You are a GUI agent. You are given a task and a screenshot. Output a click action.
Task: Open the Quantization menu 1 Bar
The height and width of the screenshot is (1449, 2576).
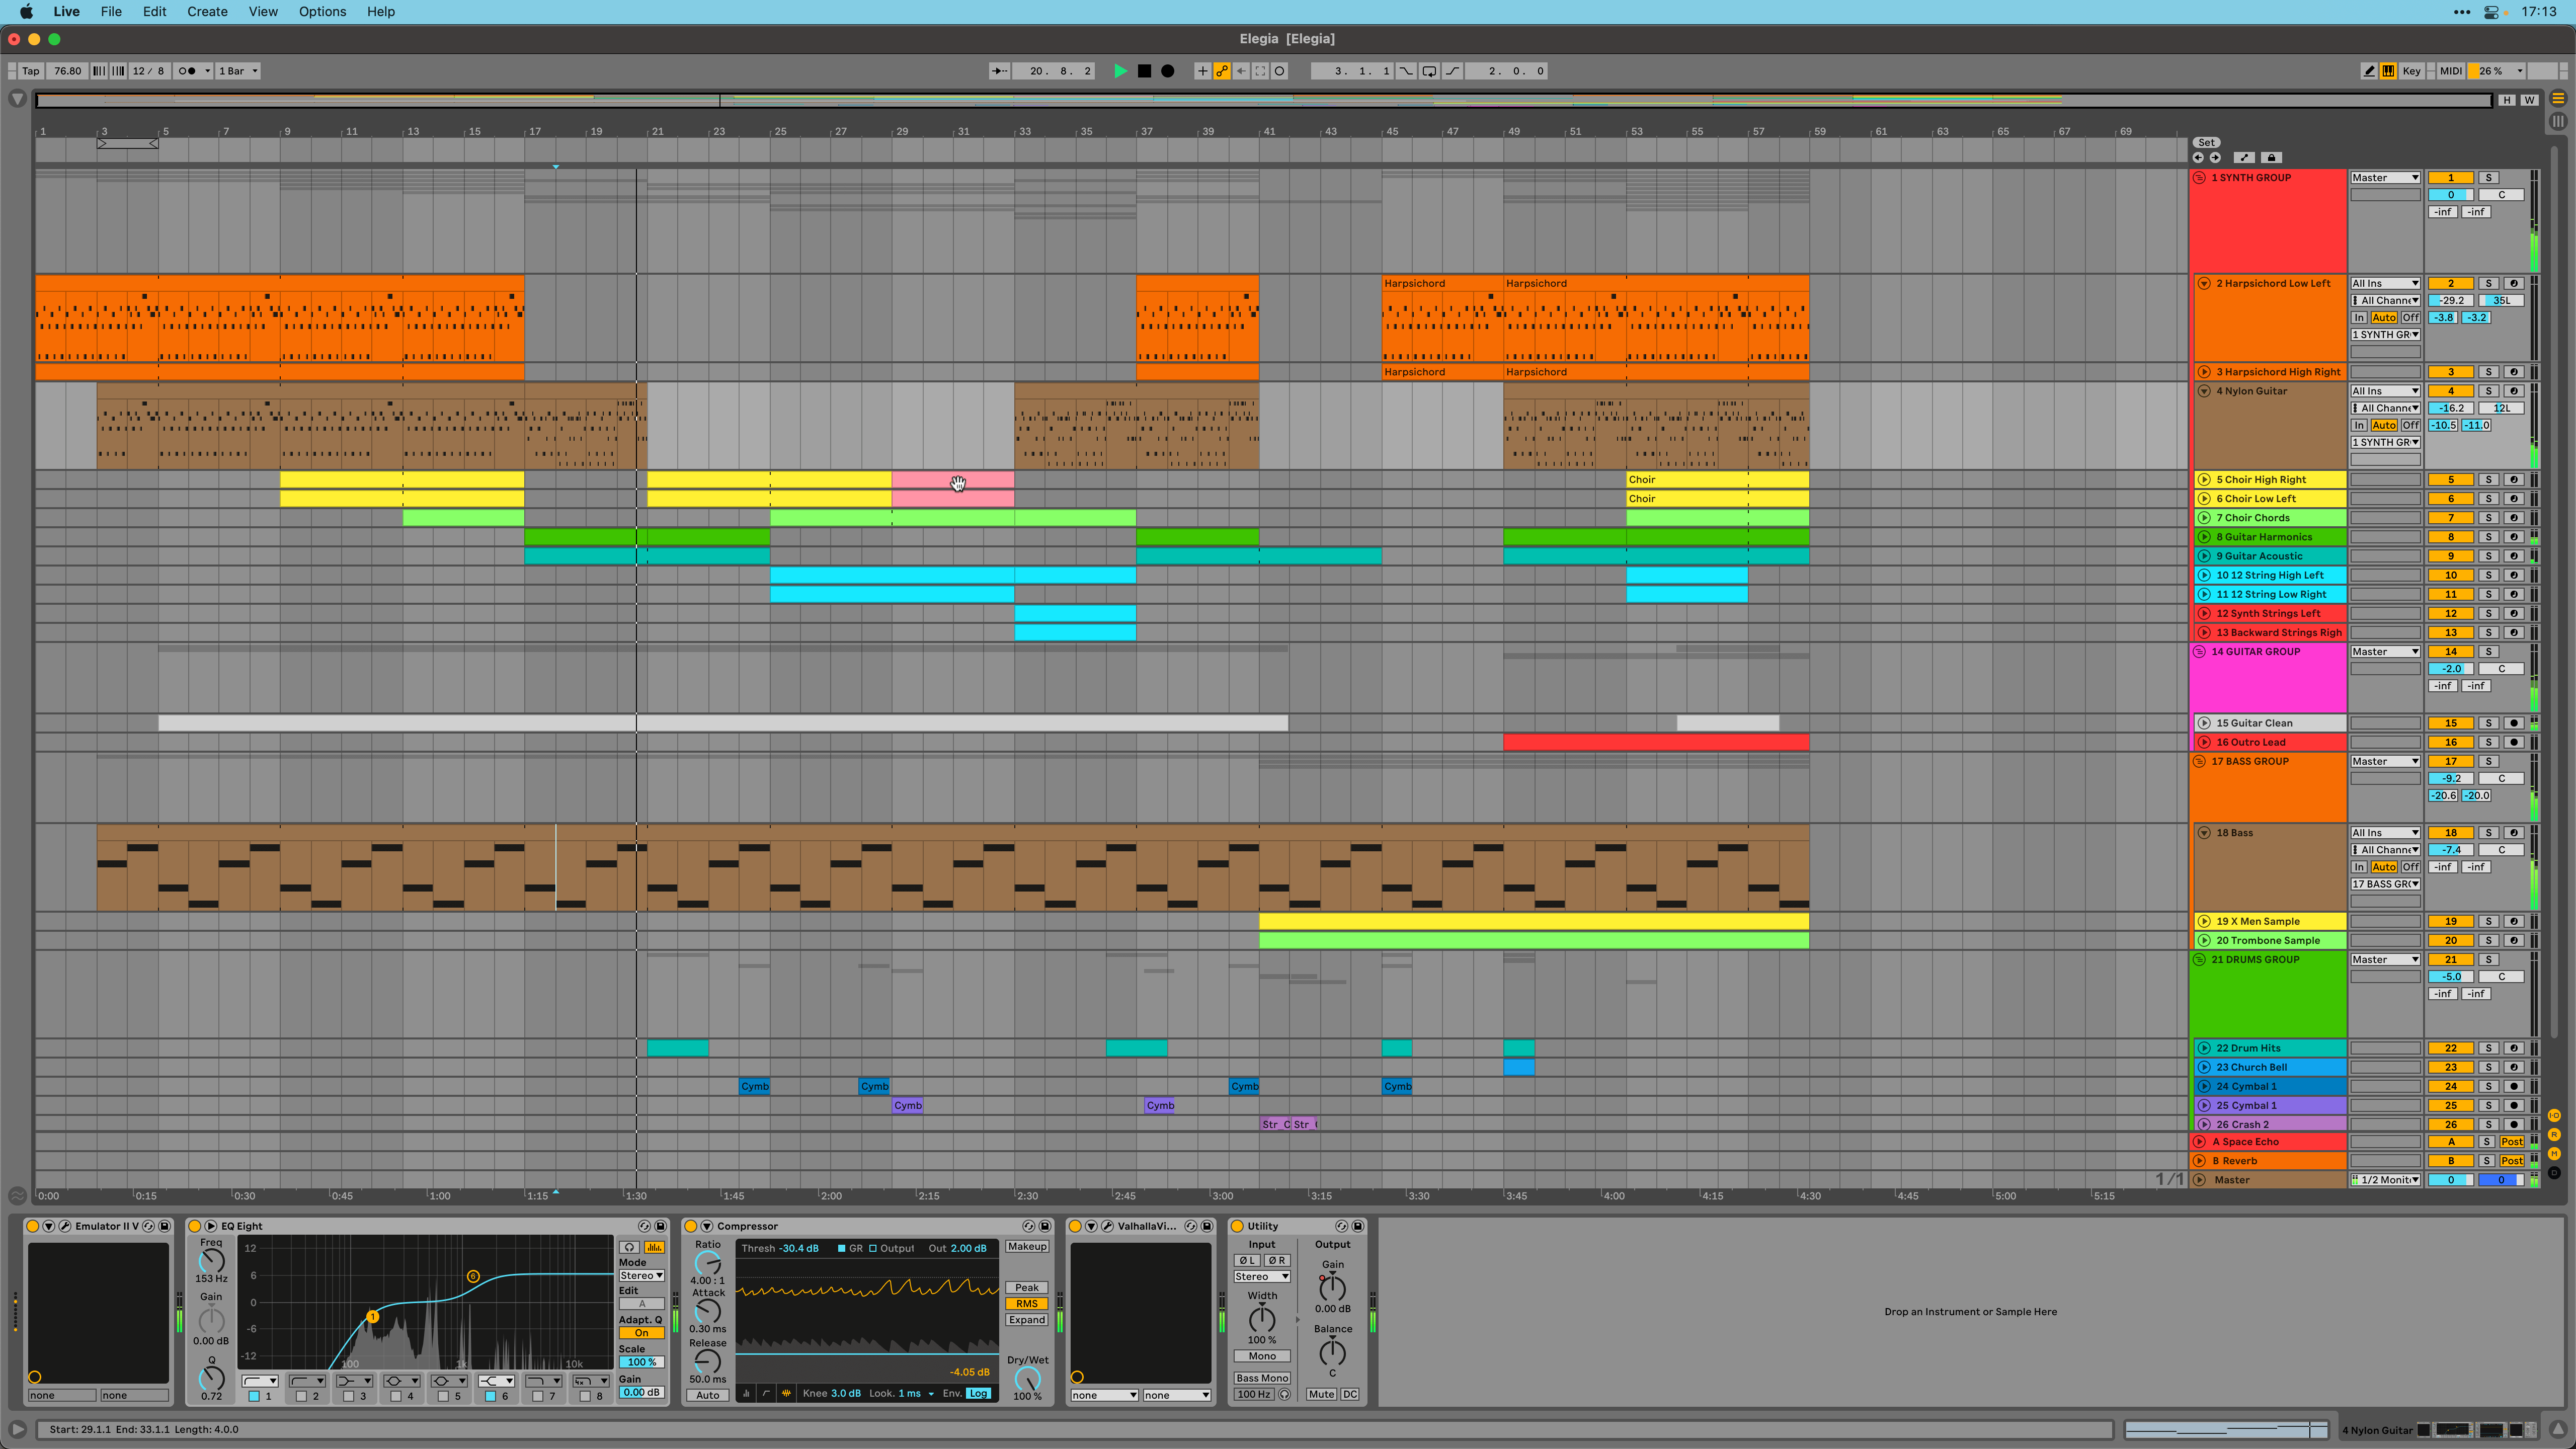pos(238,71)
